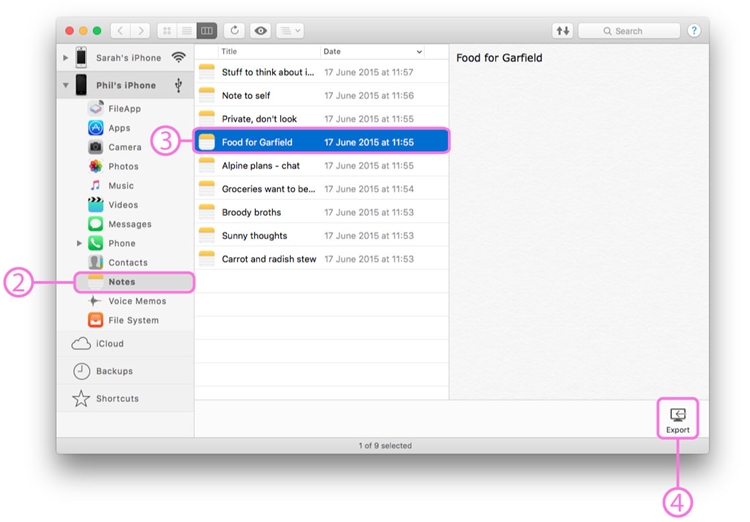
Task: Open help with the question mark
Action: pyautogui.click(x=694, y=31)
